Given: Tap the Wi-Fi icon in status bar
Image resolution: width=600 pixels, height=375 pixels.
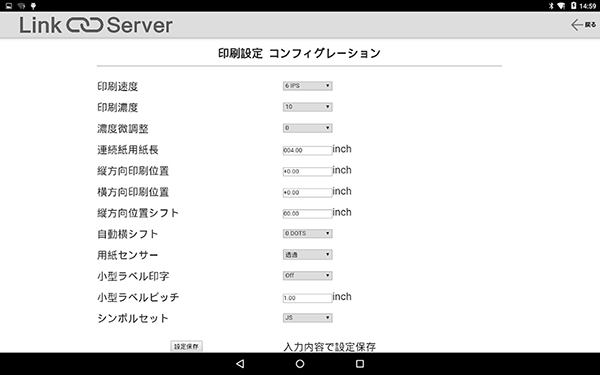Looking at the screenshot, I should click(x=561, y=6).
